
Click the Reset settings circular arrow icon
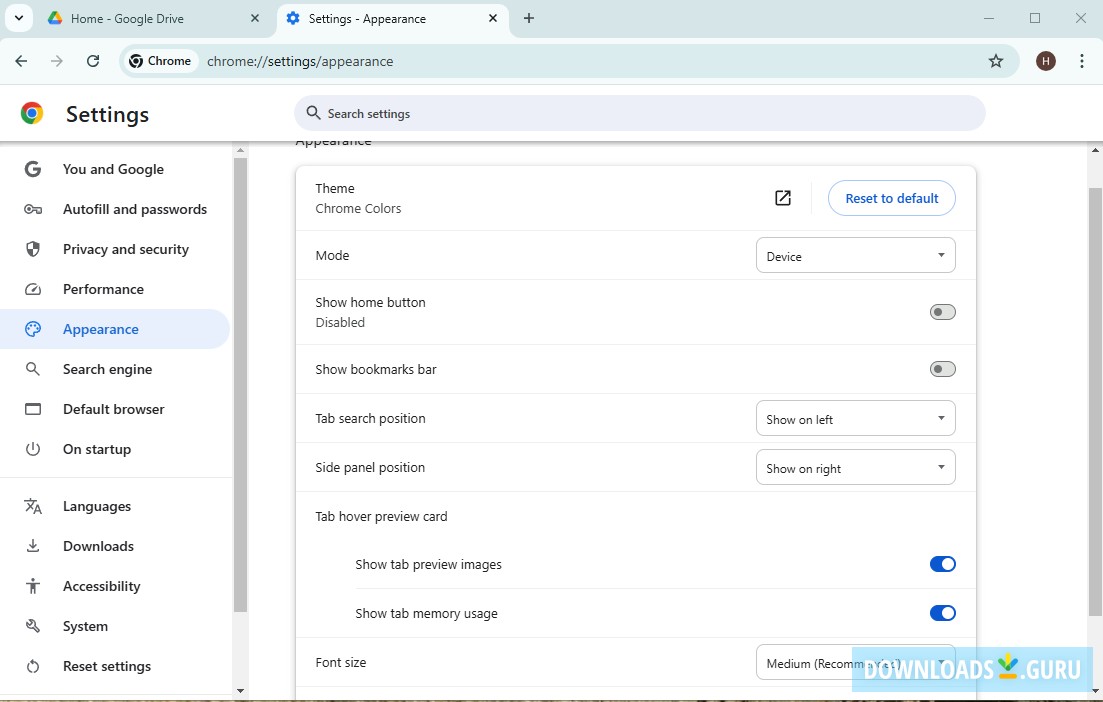point(32,666)
